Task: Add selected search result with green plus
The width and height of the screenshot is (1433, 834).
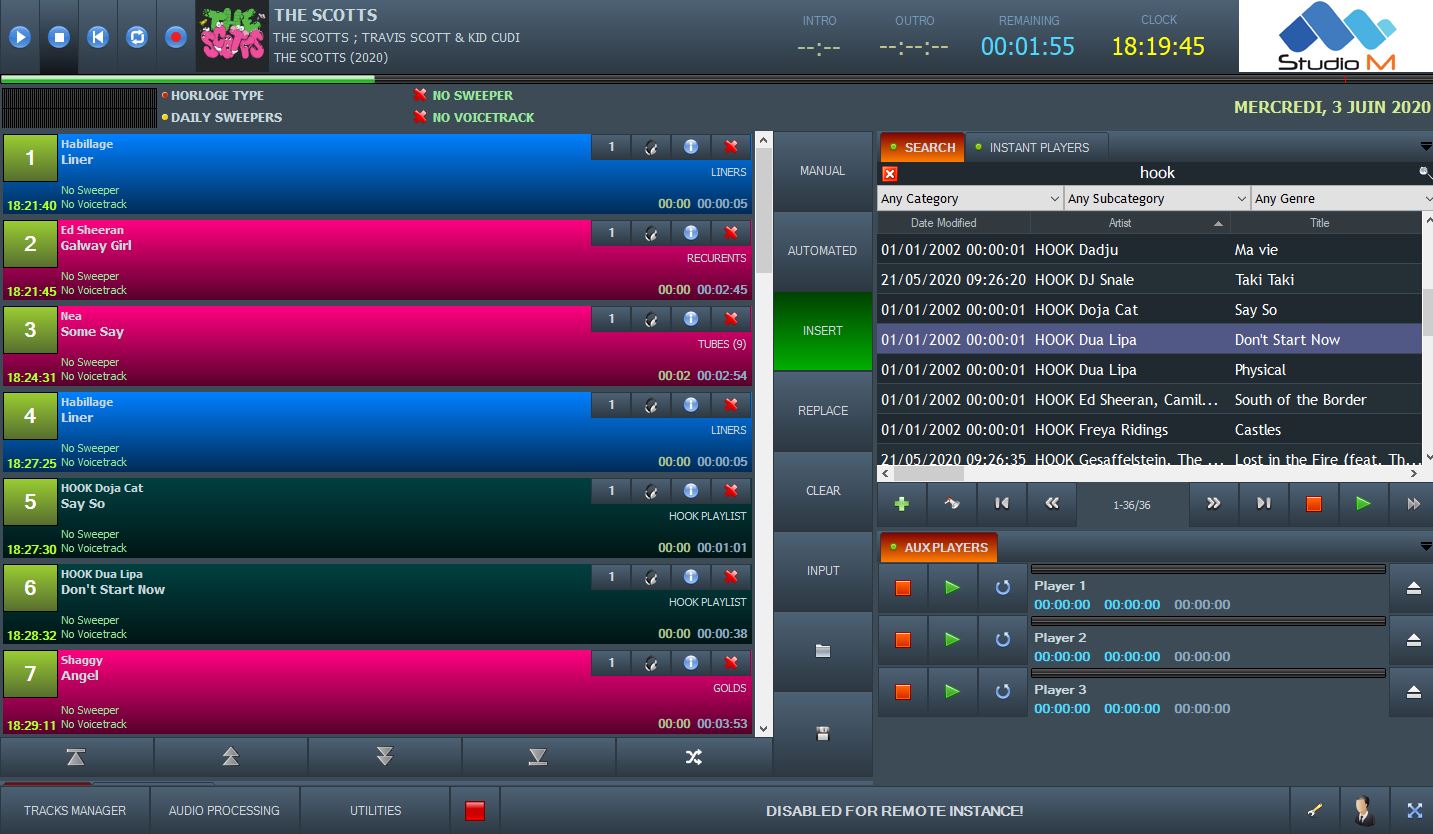Action: (902, 504)
